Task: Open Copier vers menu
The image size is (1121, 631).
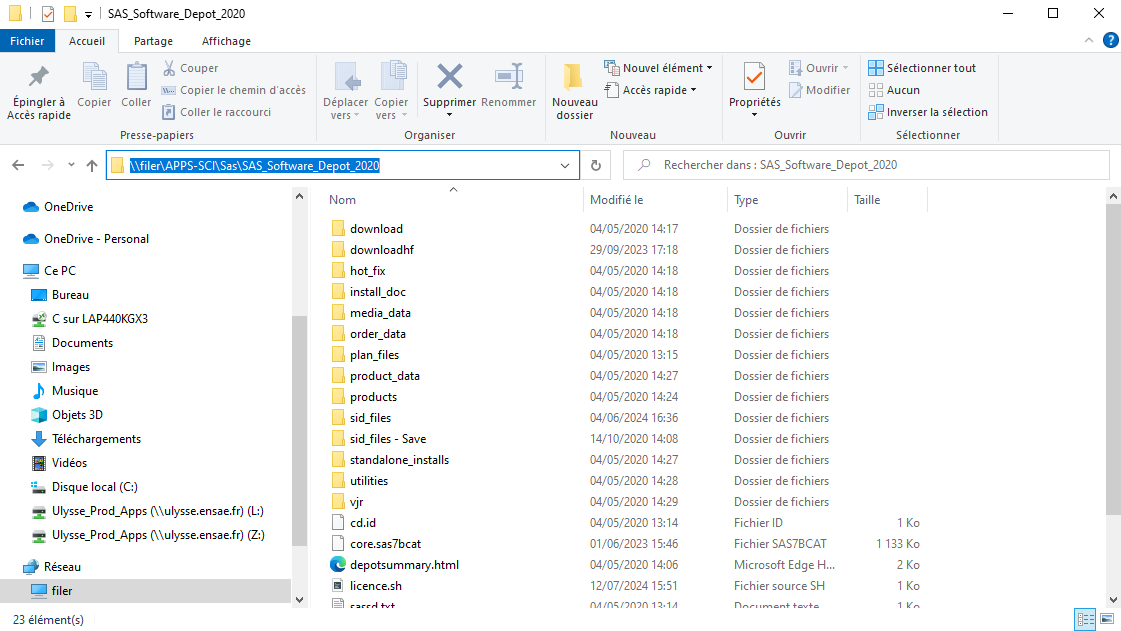Action: pos(391,91)
